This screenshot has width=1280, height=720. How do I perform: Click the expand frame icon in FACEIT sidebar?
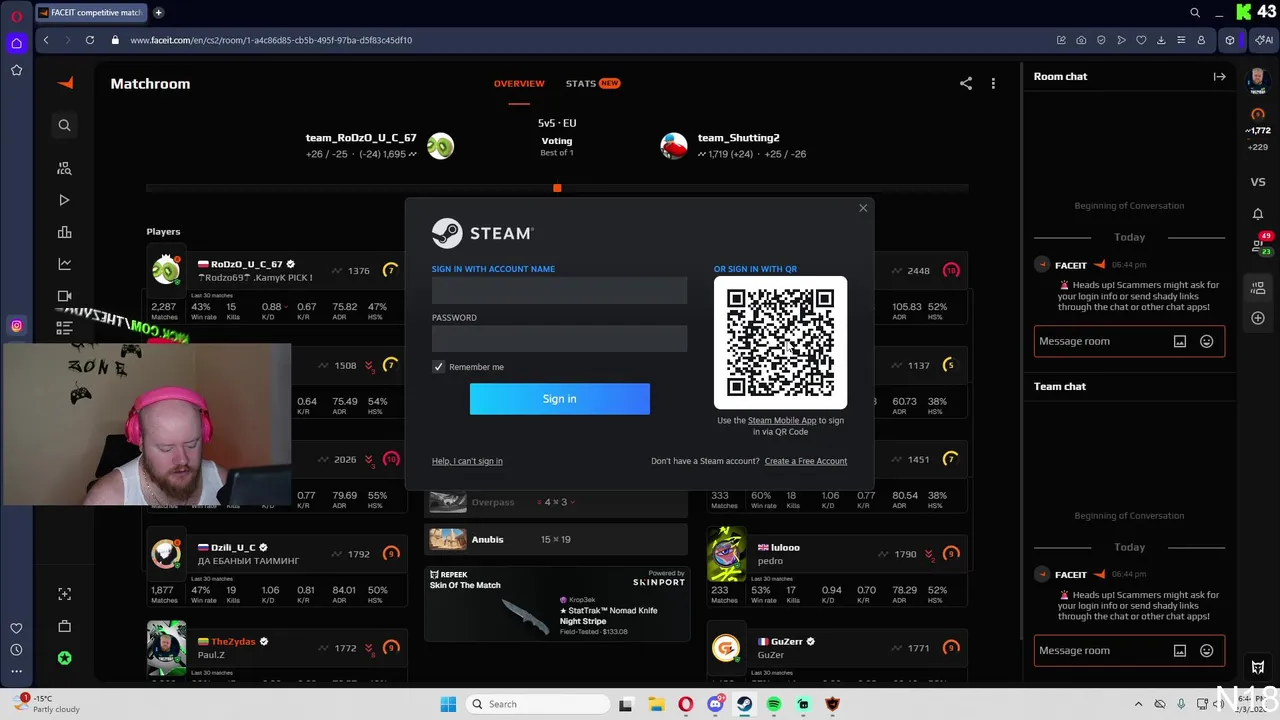coord(64,594)
